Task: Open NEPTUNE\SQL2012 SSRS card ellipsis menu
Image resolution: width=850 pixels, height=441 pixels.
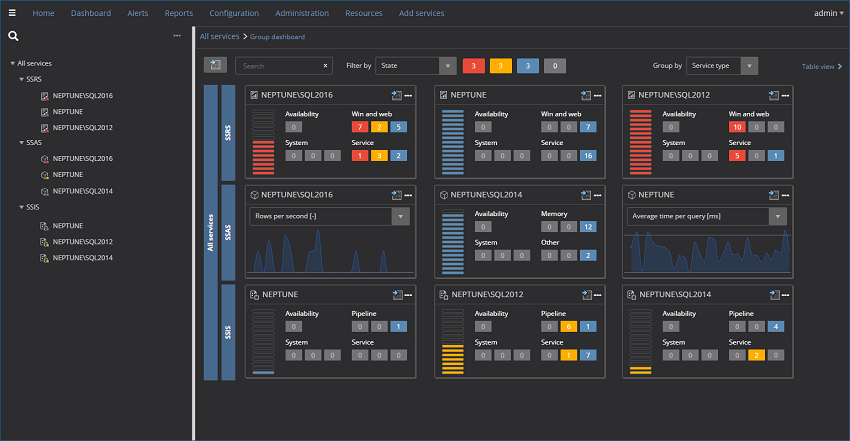Action: 785,96
